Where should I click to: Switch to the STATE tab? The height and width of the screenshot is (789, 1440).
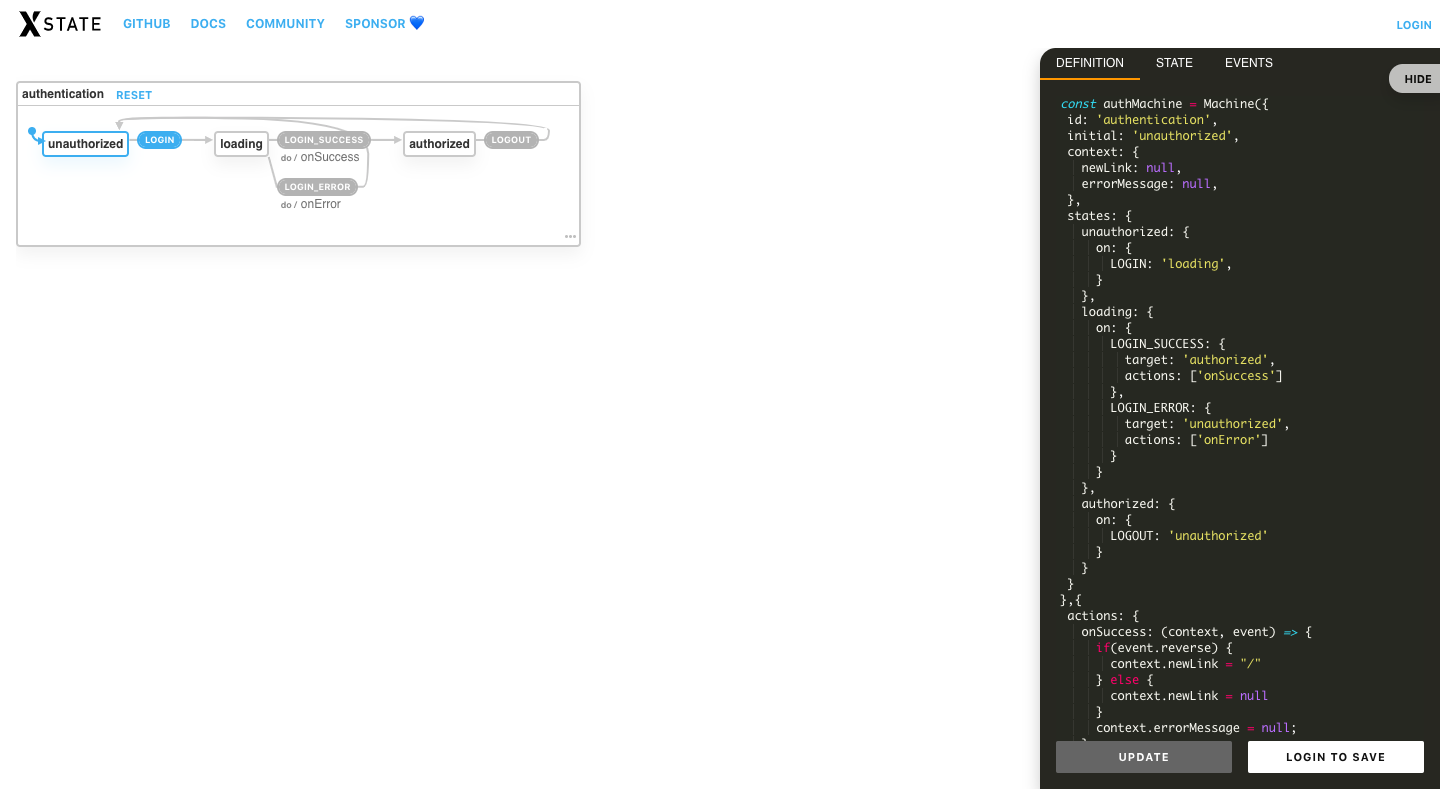click(1174, 63)
